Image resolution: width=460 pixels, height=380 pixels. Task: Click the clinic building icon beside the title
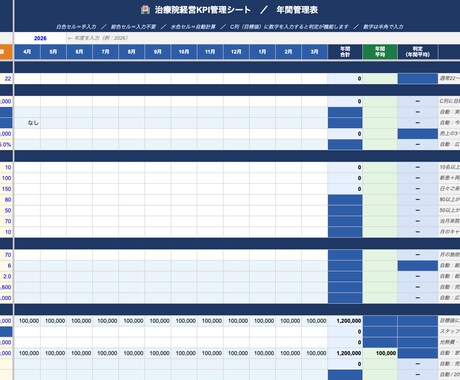click(x=145, y=10)
